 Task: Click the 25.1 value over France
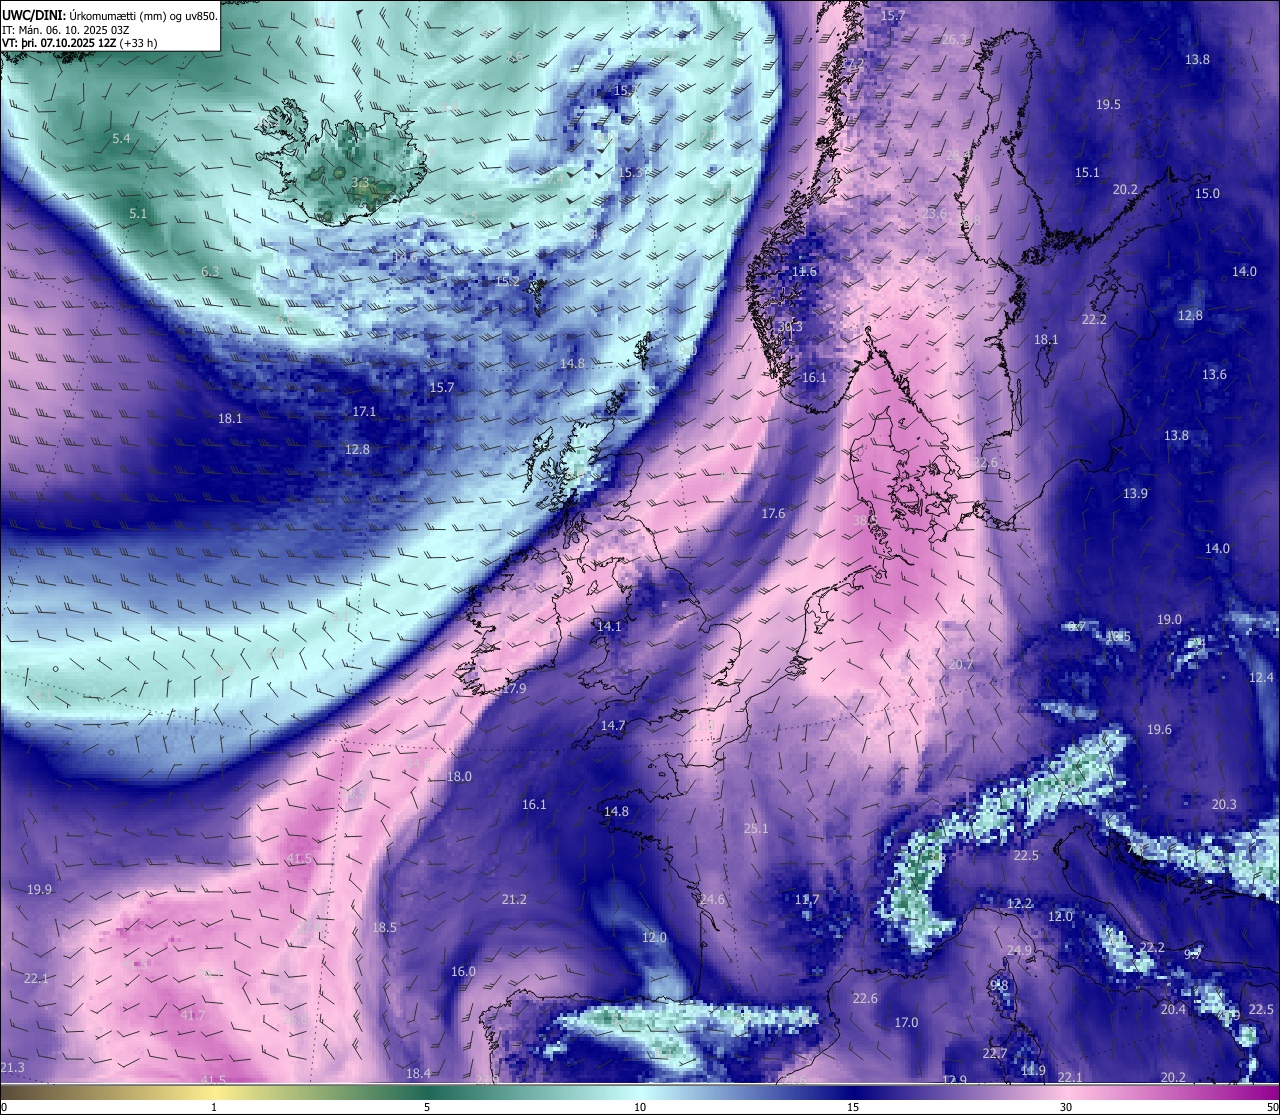(756, 828)
